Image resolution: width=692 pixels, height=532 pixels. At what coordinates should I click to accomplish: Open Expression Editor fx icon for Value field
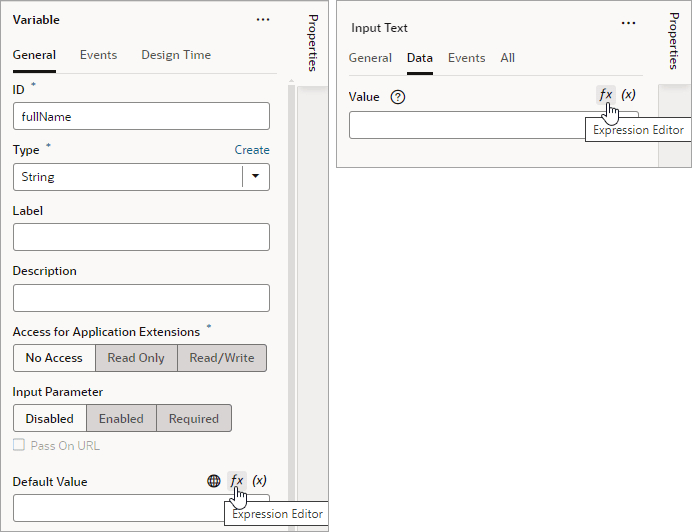606,94
